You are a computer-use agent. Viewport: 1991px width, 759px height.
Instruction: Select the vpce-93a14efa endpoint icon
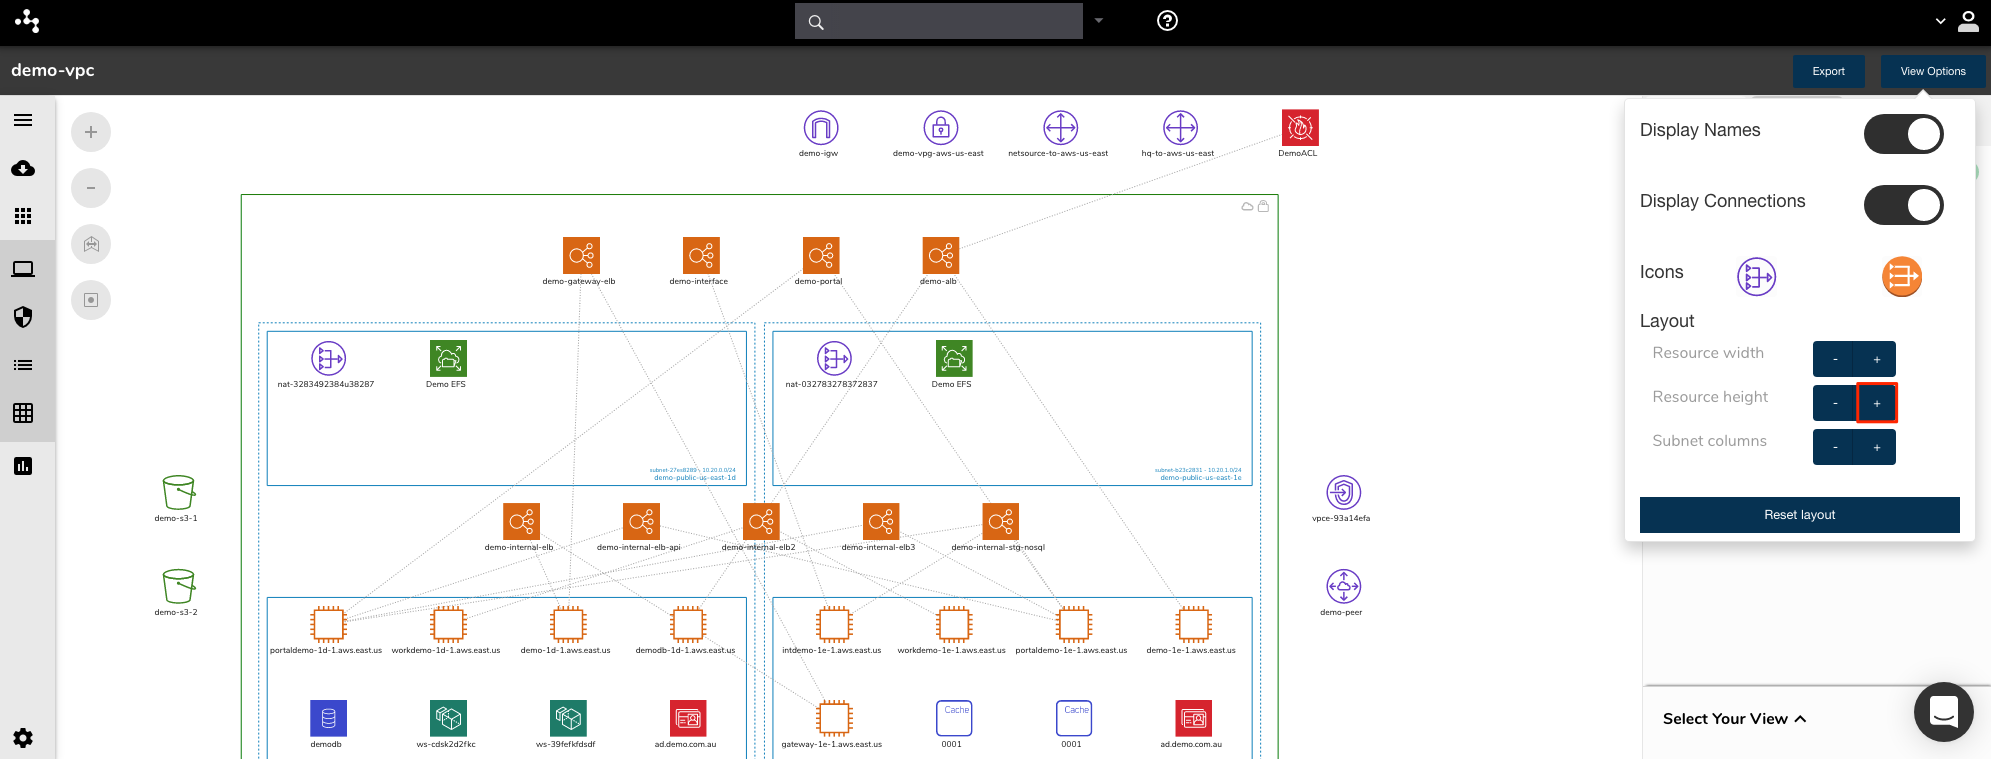click(1343, 492)
